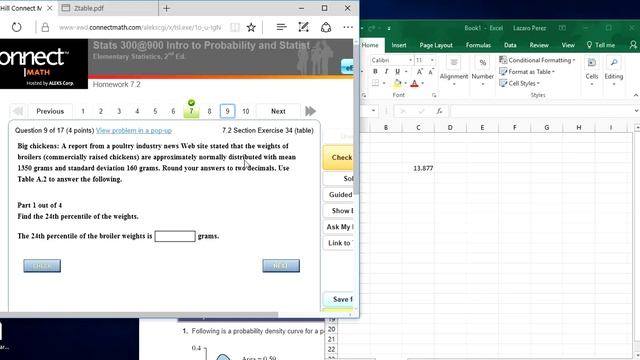Switch to Excel Home tab
Viewport: 640px width, 360px height.
370,45
